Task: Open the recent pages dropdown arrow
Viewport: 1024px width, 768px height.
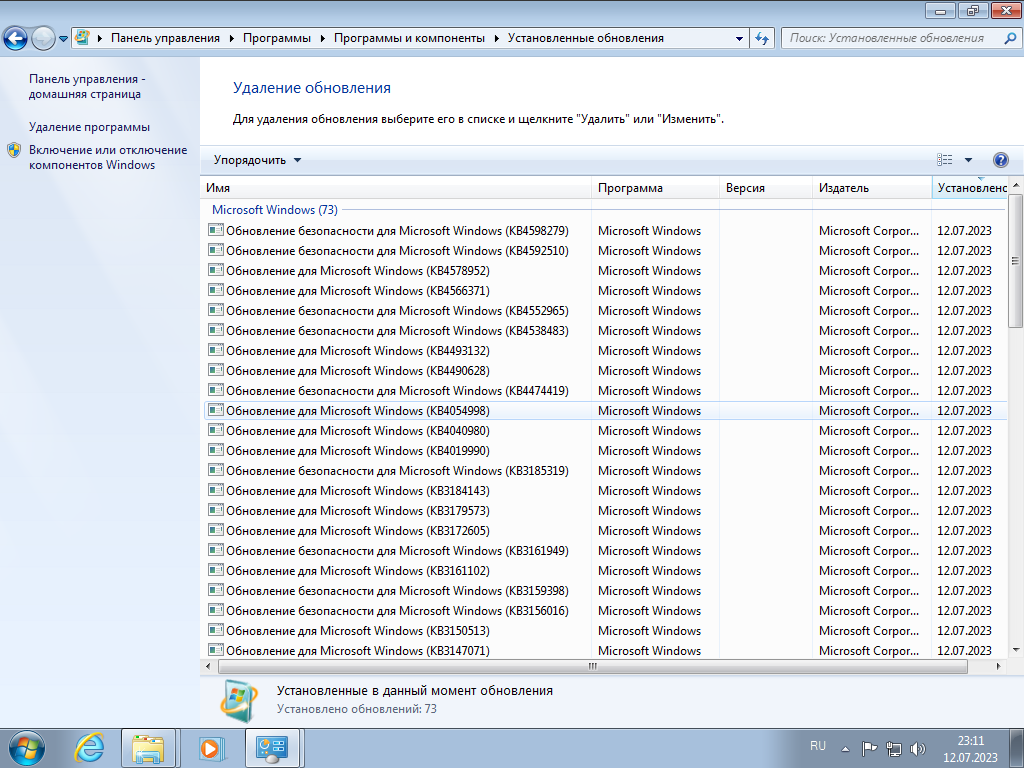Action: 63,39
